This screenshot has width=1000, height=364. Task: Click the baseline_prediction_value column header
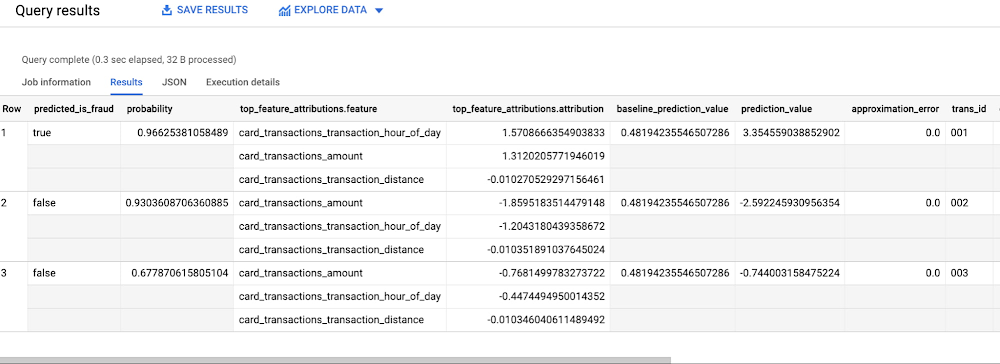coord(672,109)
